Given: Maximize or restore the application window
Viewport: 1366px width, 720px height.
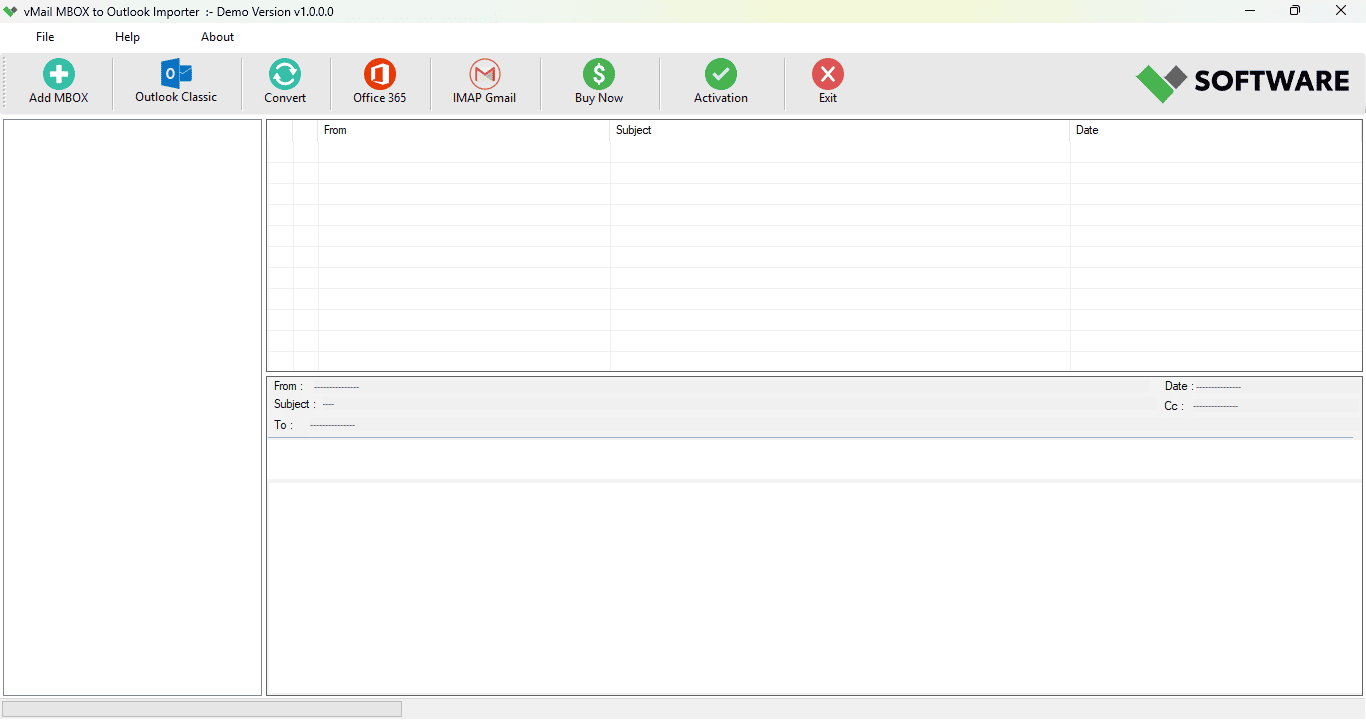Looking at the screenshot, I should pyautogui.click(x=1295, y=11).
